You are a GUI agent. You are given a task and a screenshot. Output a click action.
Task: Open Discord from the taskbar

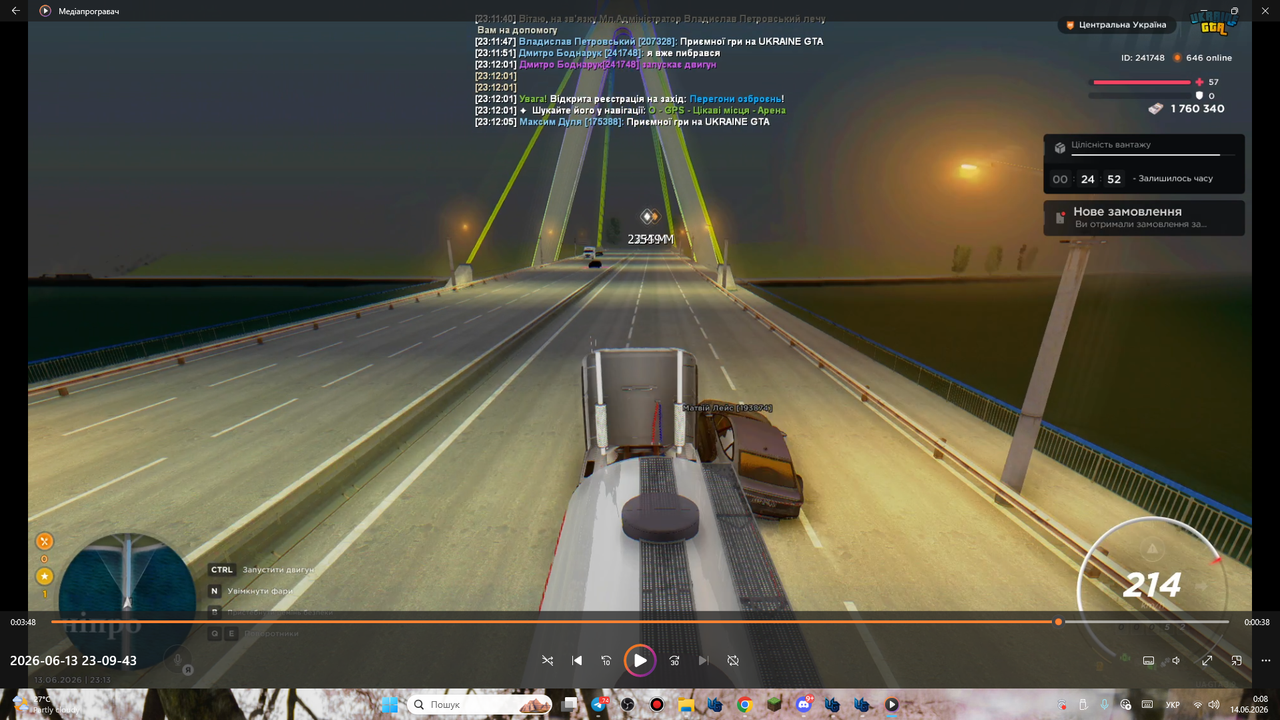(x=804, y=704)
